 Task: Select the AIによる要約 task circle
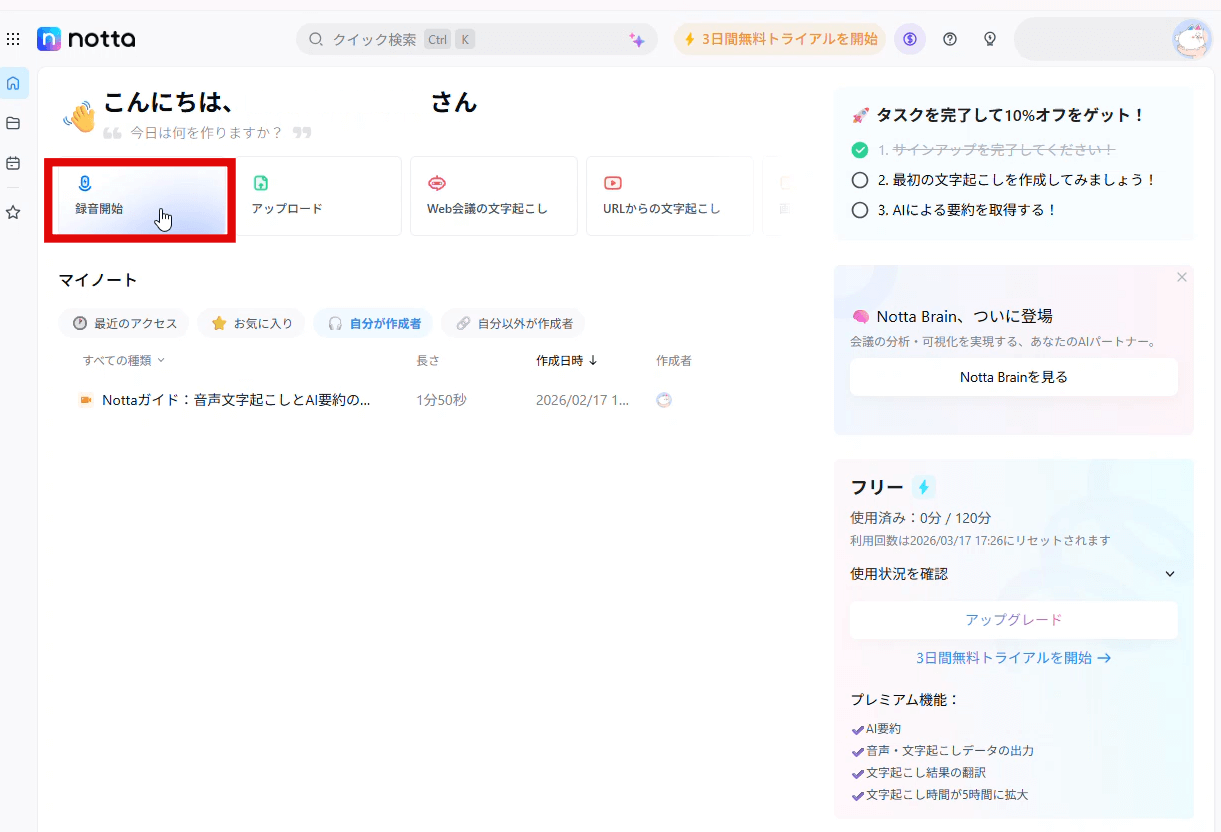[859, 210]
